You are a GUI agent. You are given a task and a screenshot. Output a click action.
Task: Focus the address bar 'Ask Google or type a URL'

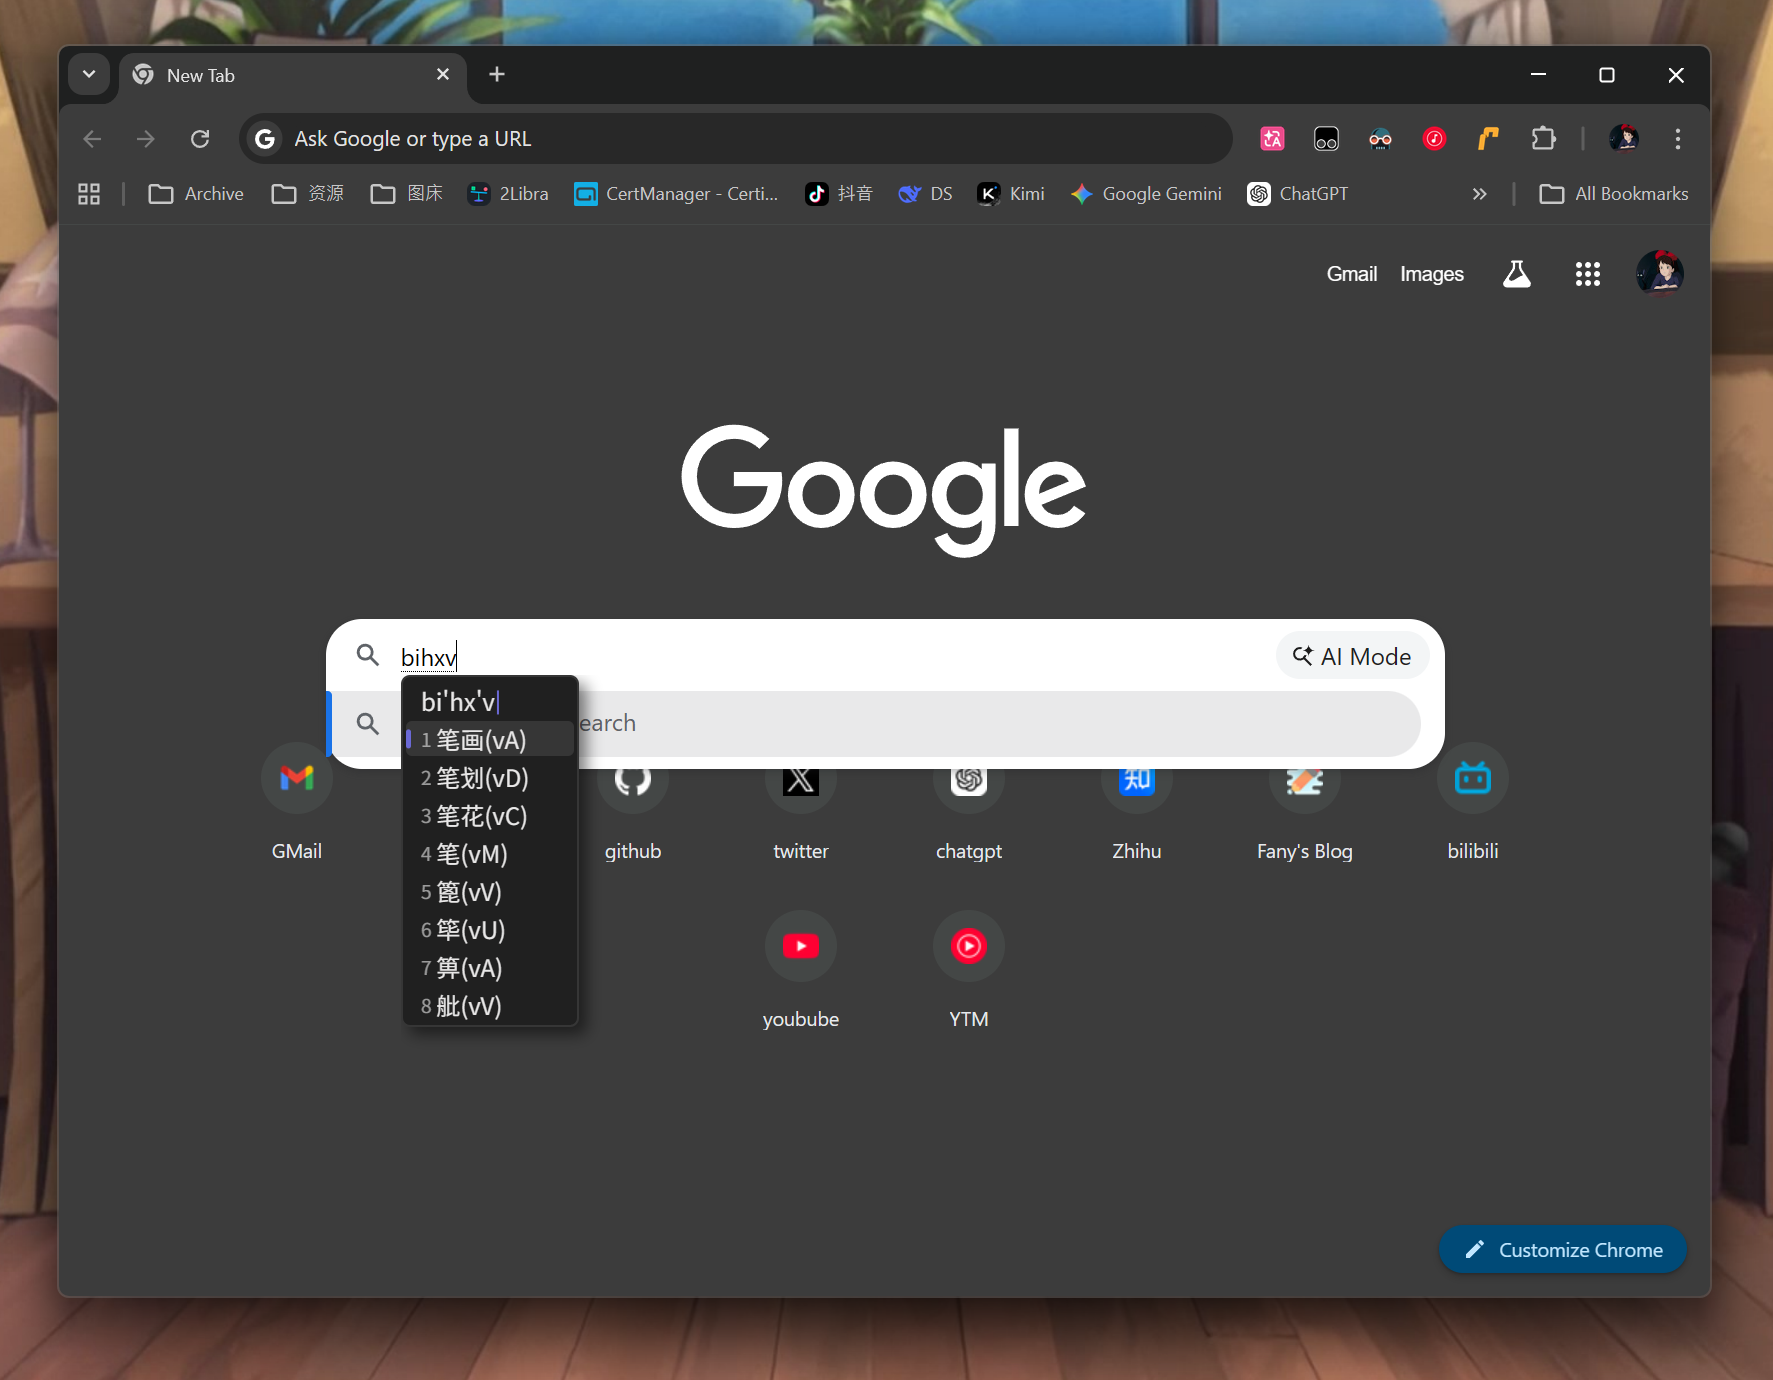click(736, 139)
